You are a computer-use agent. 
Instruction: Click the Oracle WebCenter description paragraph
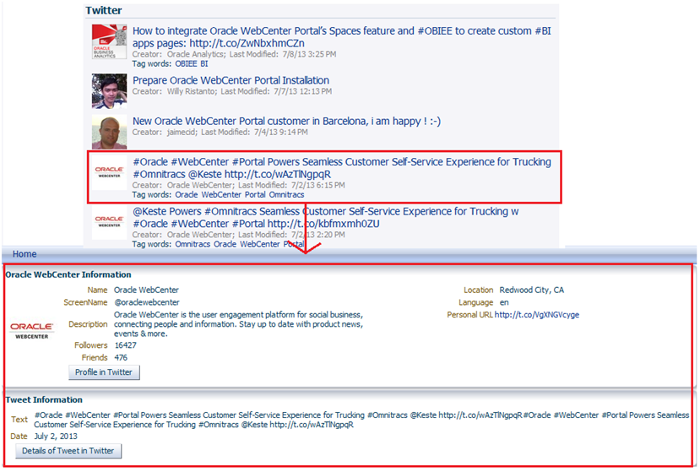click(x=238, y=324)
